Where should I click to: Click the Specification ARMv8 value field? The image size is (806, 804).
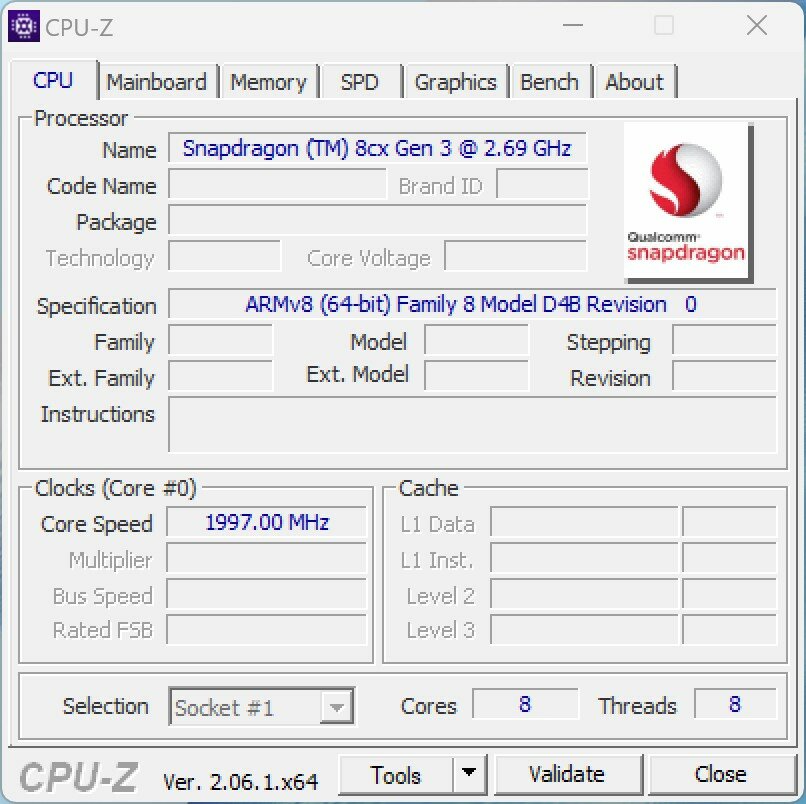(x=472, y=304)
